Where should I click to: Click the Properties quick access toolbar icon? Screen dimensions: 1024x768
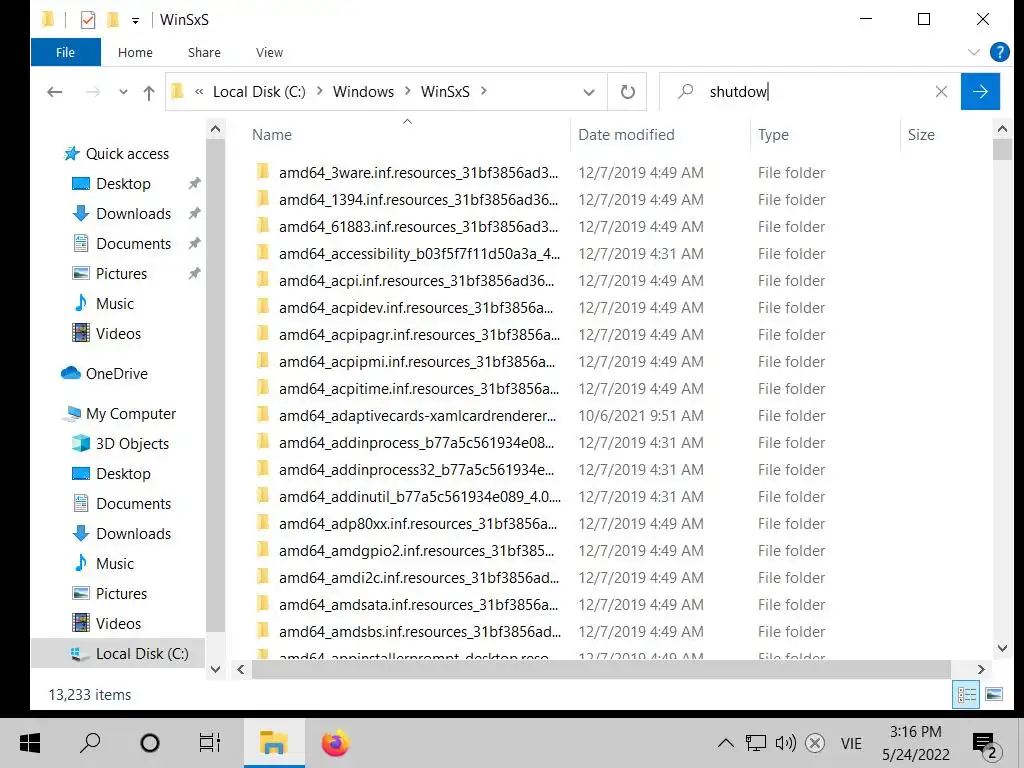(x=88, y=20)
